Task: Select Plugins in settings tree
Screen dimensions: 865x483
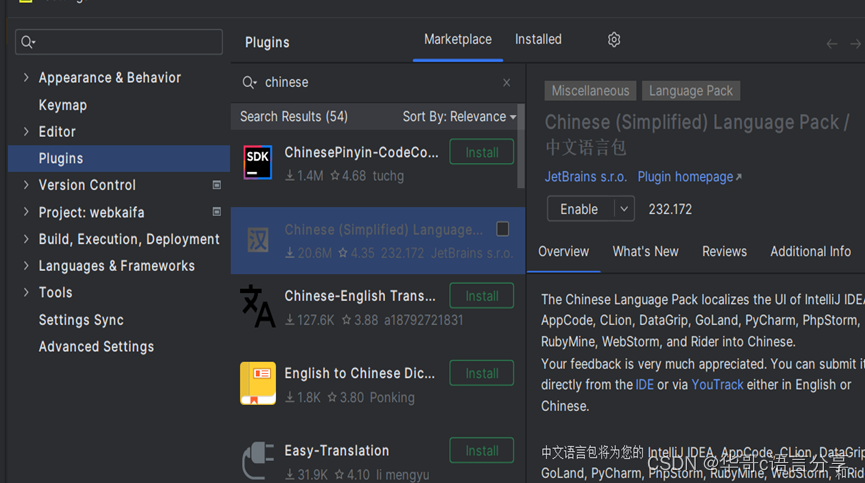Action: 119,158
